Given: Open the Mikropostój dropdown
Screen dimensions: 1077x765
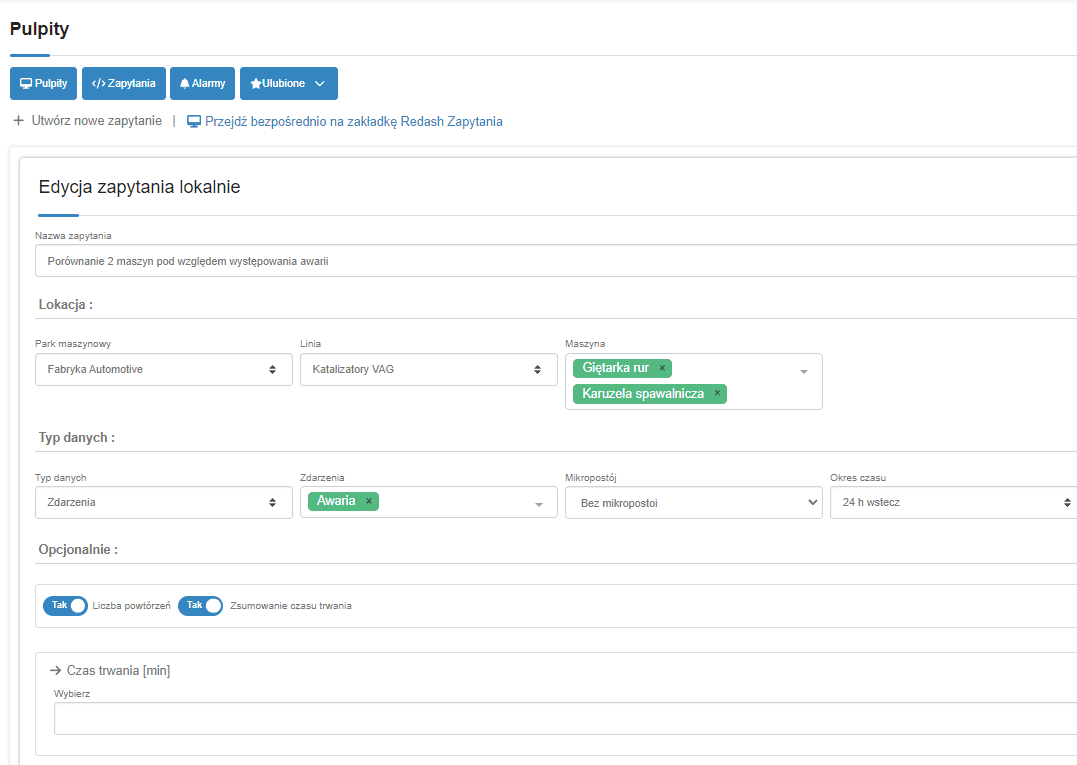Looking at the screenshot, I should coord(694,503).
